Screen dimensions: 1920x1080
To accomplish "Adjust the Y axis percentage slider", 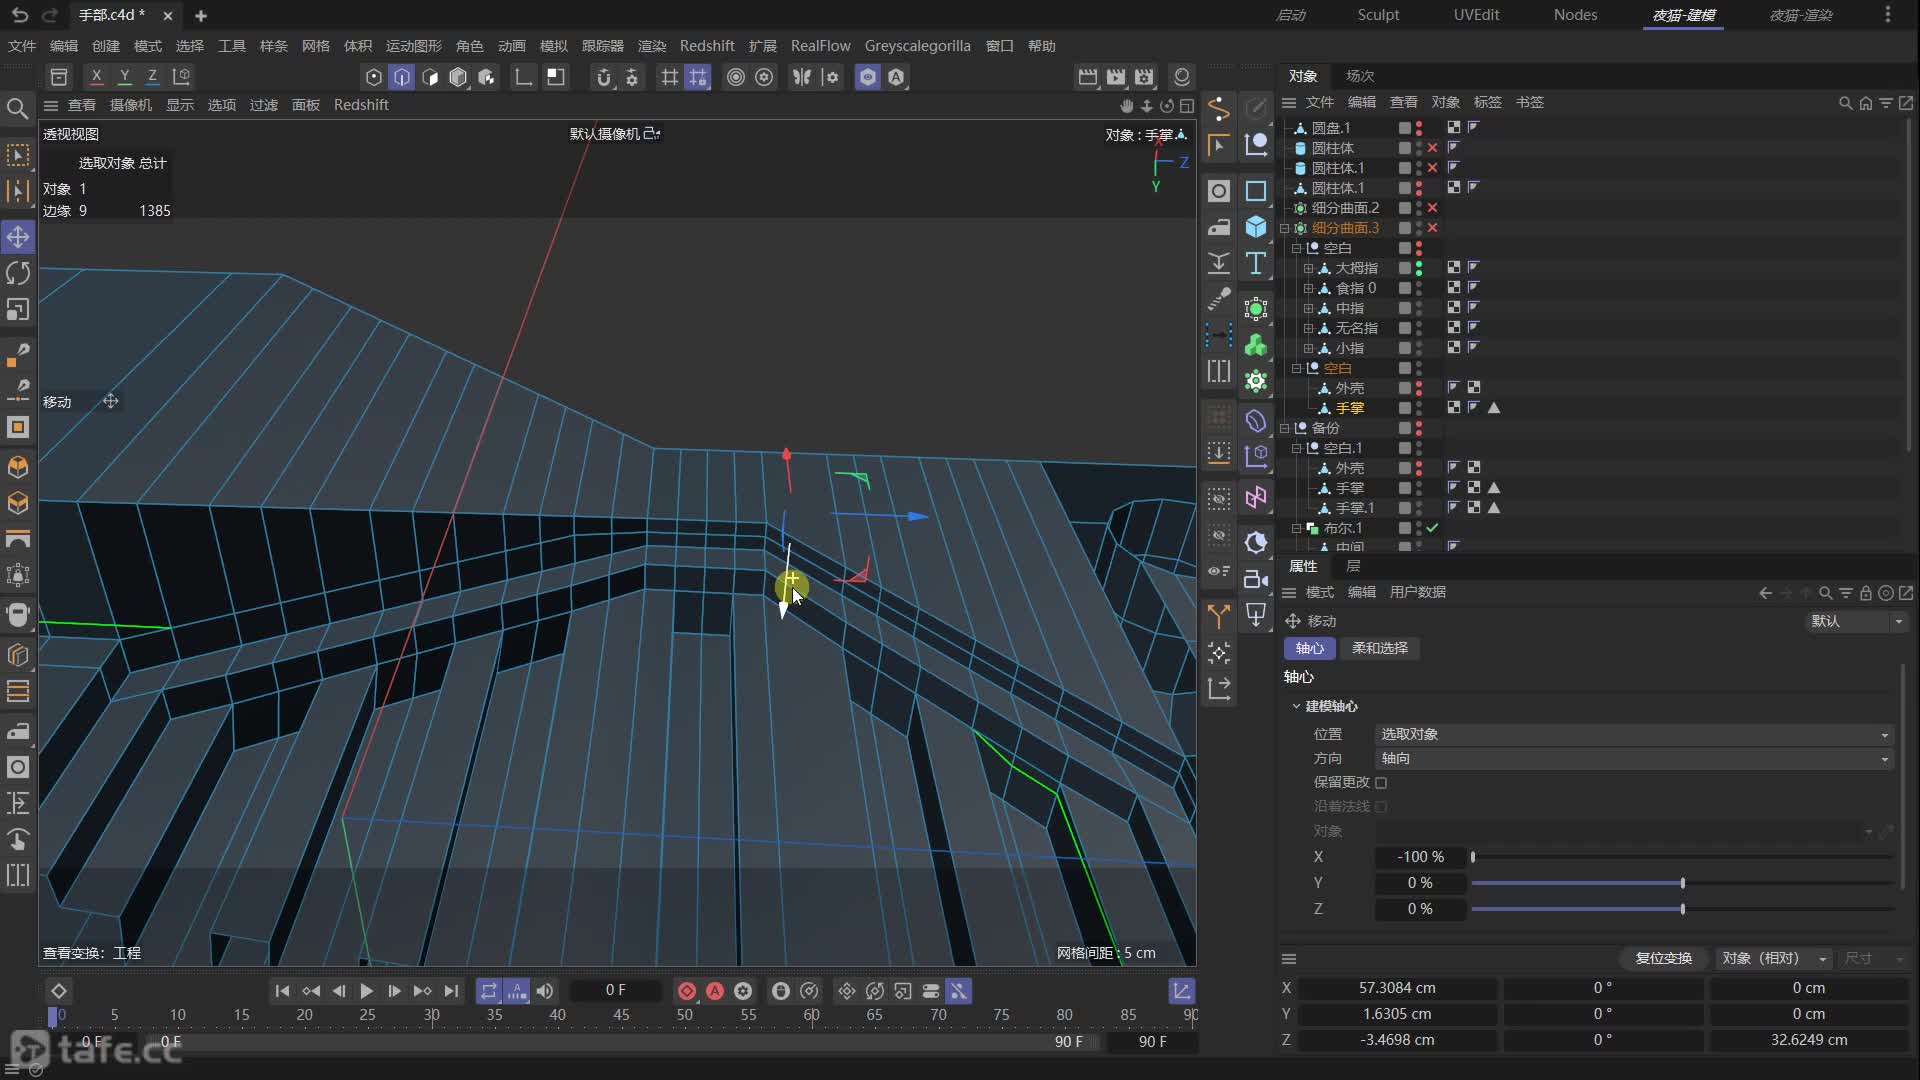I will tap(1683, 883).
